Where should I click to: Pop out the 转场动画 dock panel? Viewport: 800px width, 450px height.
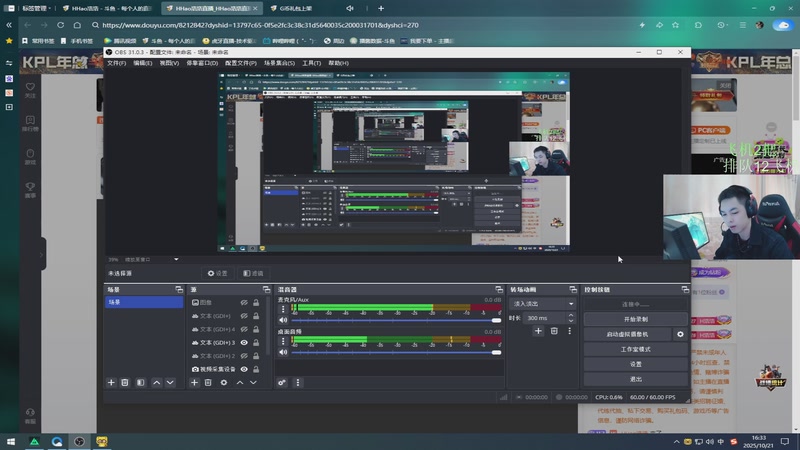573,289
